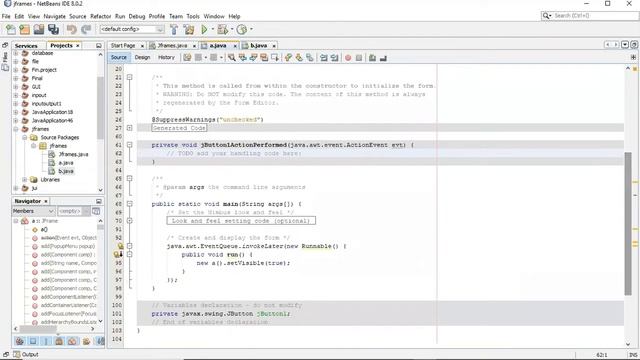640x360 pixels.
Task: Collapse the main method fold on line 68
Action: (x=129, y=204)
